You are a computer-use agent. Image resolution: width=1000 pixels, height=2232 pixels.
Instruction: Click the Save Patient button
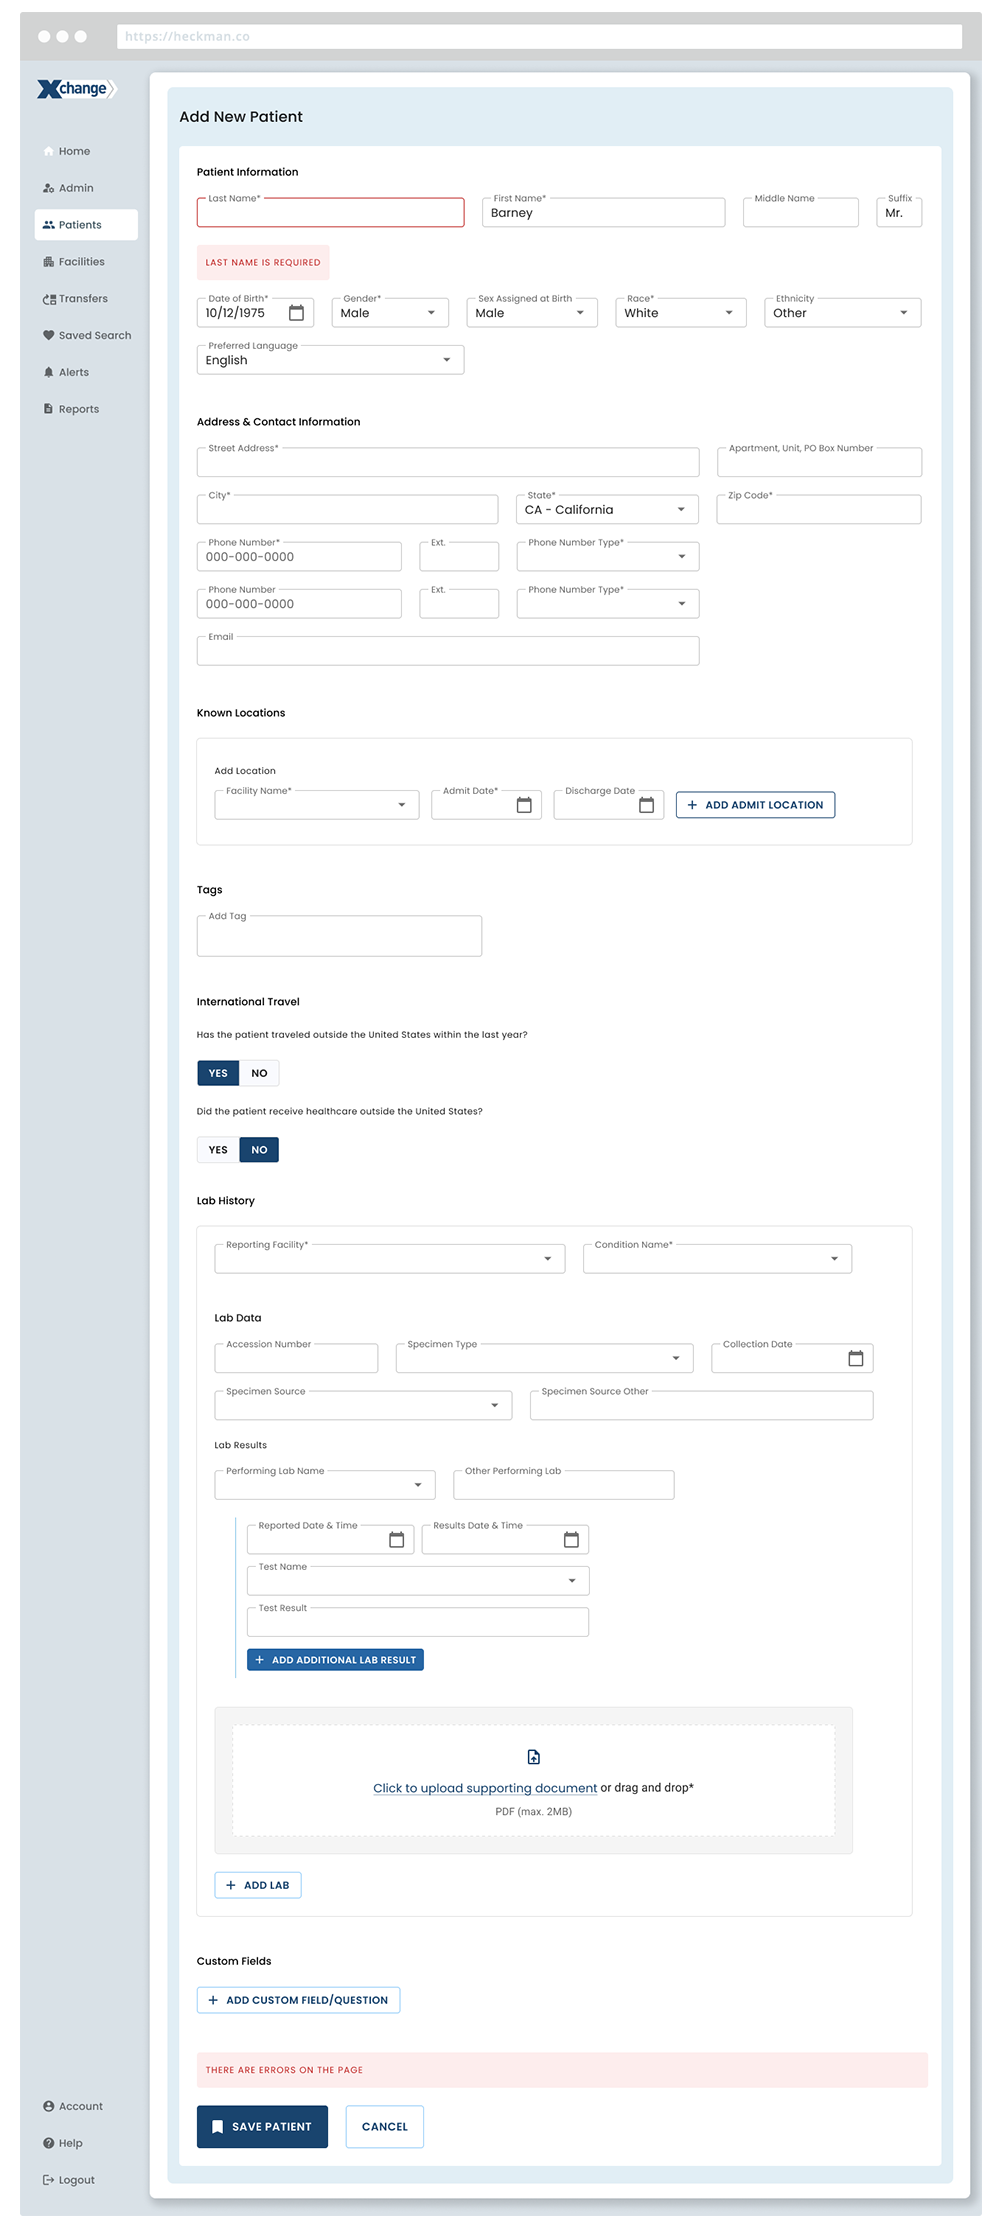[x=262, y=2127]
